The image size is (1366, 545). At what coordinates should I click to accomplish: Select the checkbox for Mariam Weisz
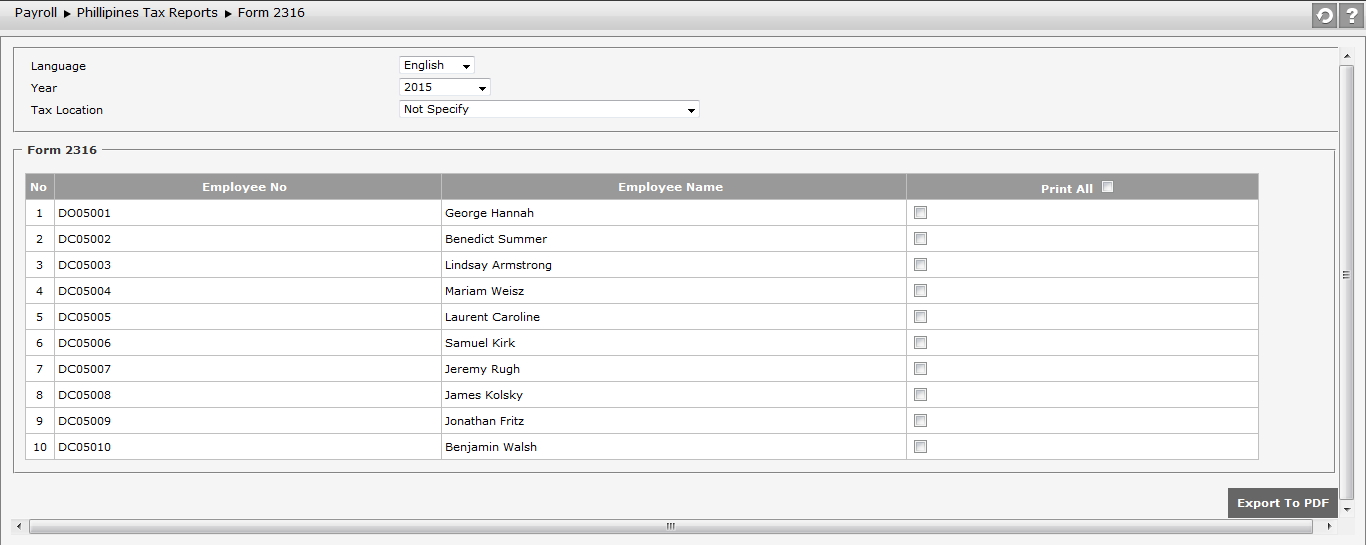(920, 291)
